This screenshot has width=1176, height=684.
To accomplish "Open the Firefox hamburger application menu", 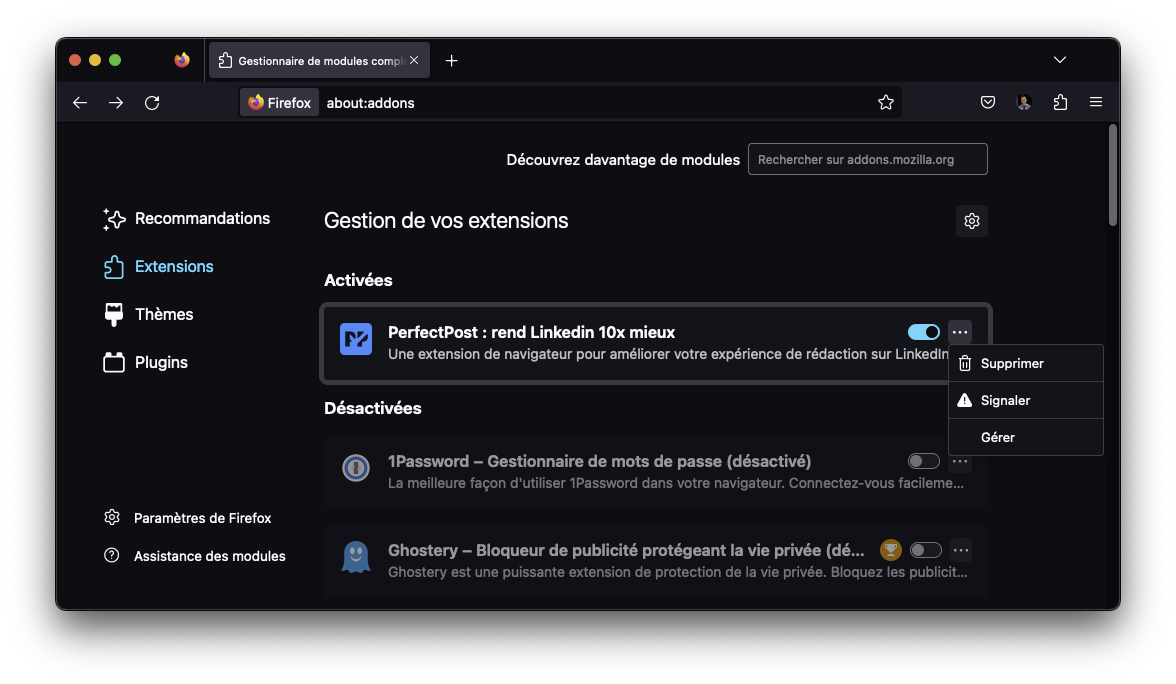I will [x=1096, y=102].
